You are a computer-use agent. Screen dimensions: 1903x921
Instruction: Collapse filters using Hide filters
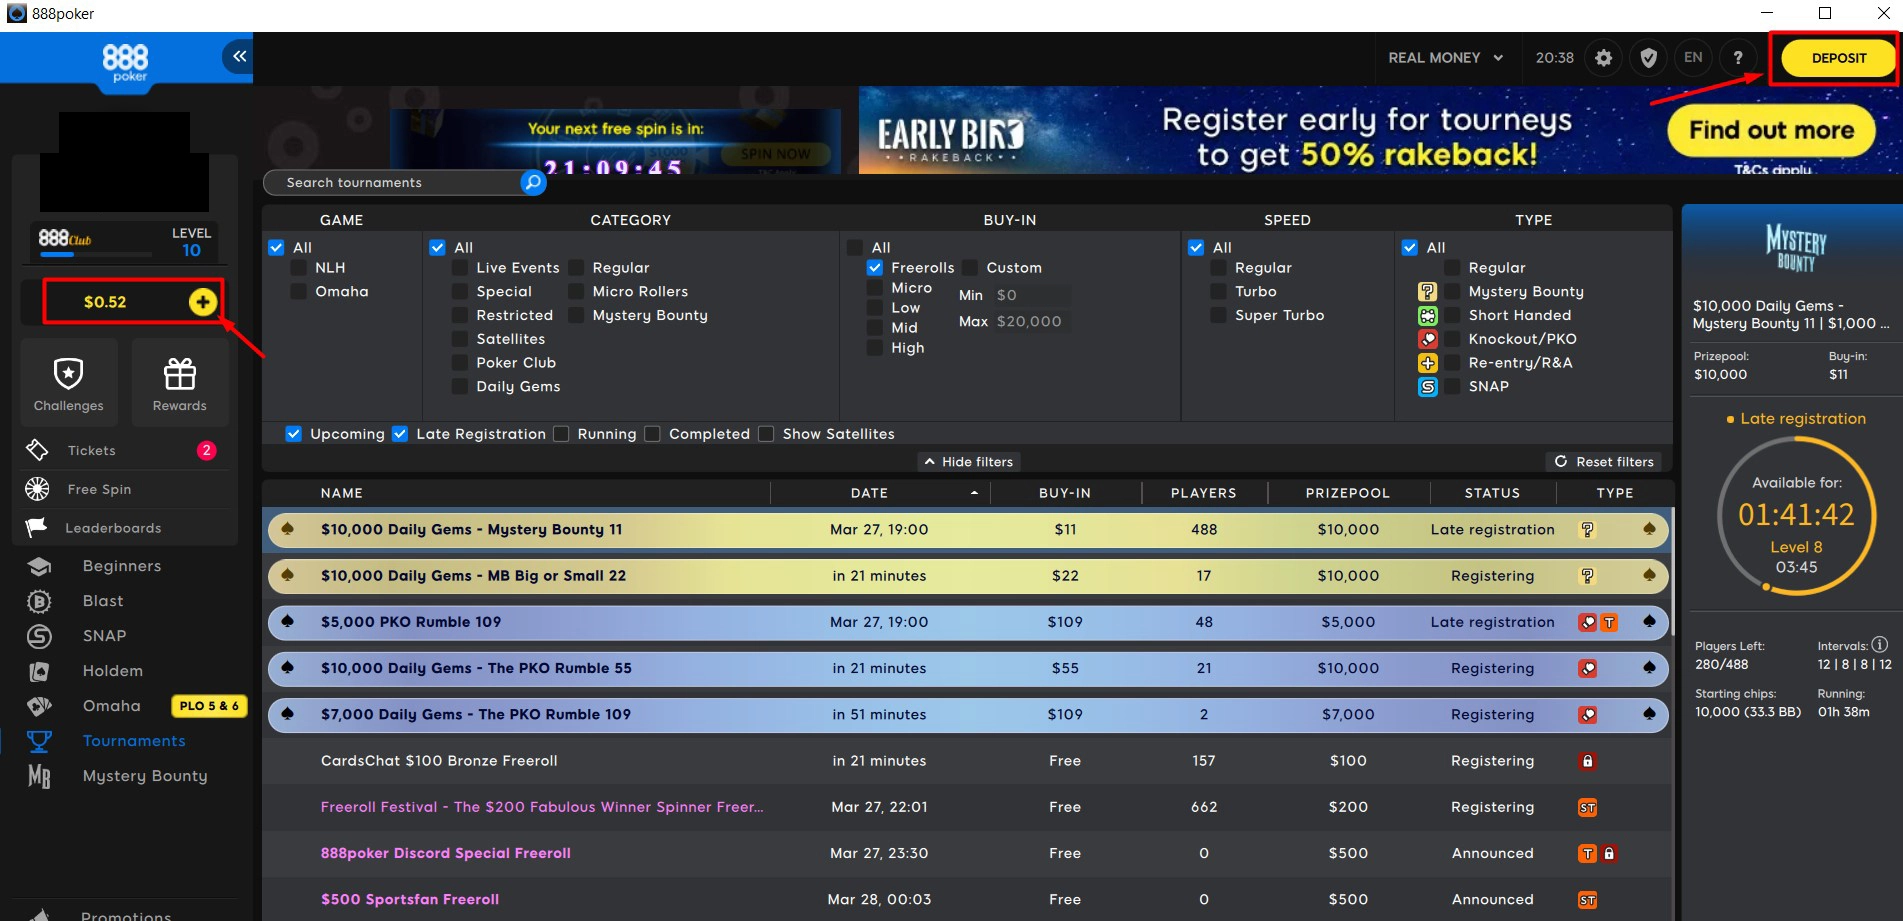pyautogui.click(x=968, y=462)
